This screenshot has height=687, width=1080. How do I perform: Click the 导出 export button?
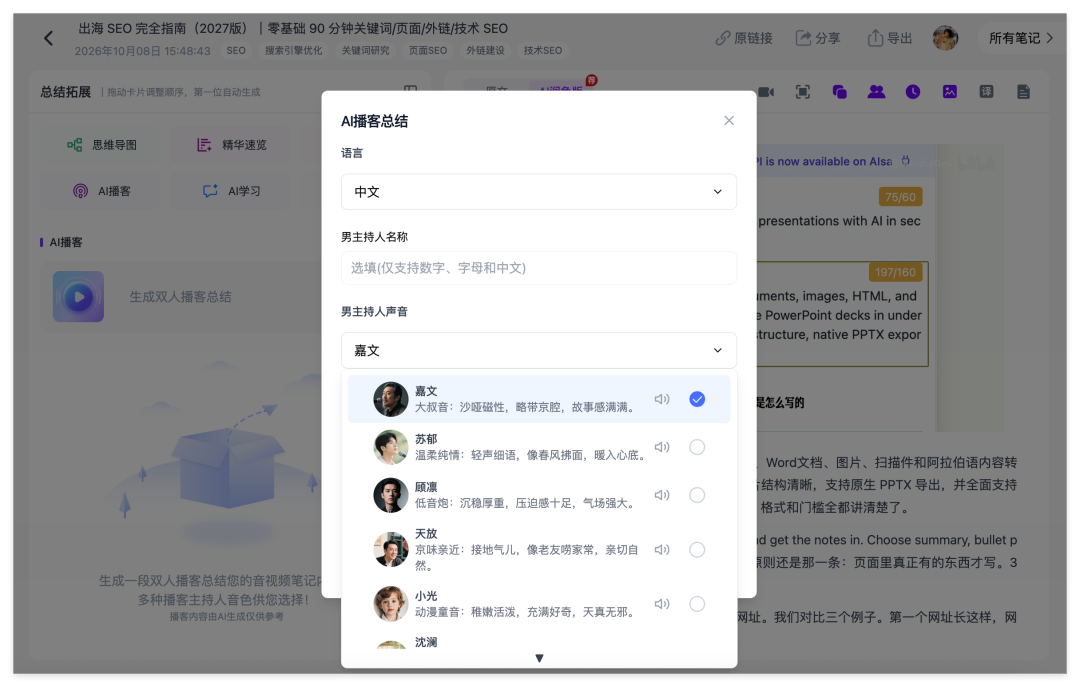click(889, 38)
